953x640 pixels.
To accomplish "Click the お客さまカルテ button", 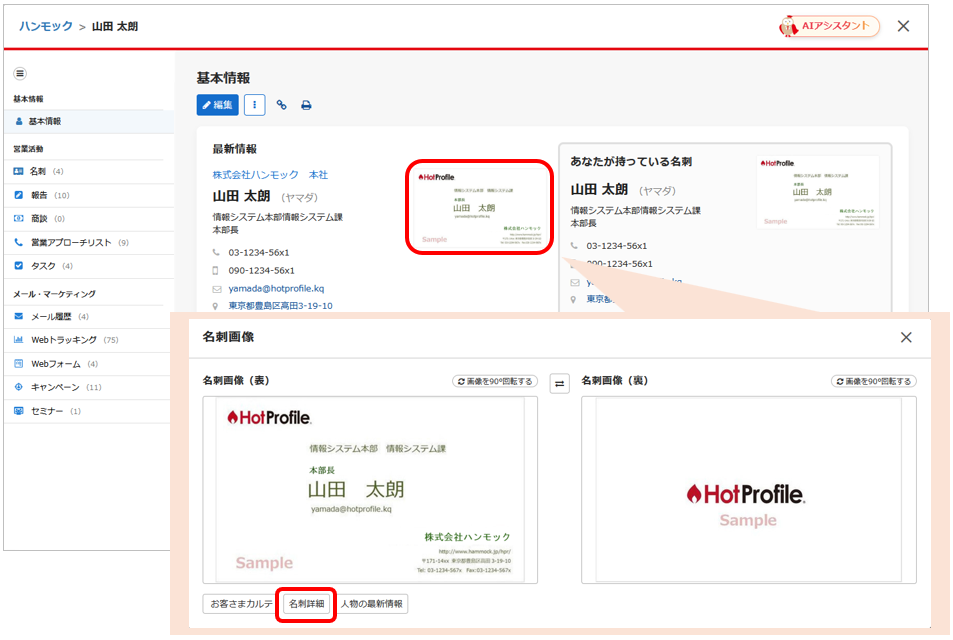I will pos(241,604).
